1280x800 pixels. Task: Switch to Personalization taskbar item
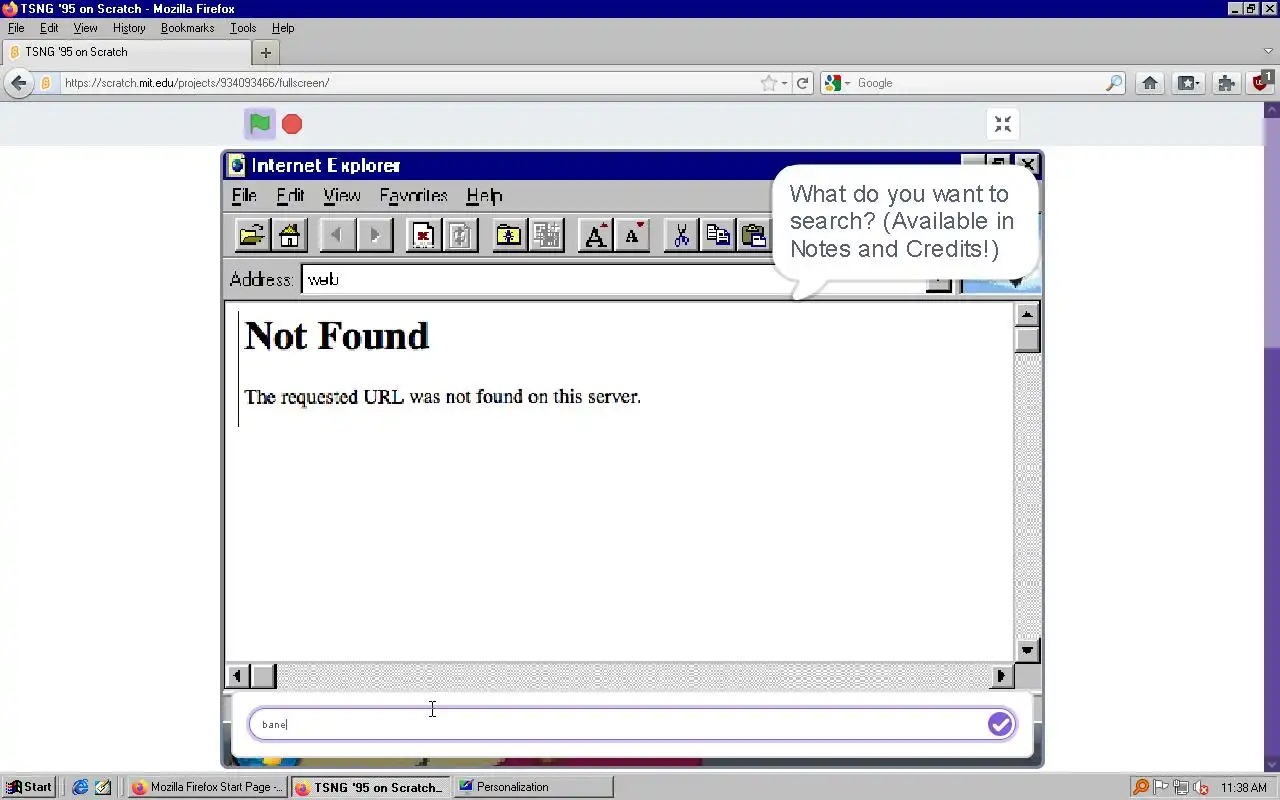tap(533, 787)
